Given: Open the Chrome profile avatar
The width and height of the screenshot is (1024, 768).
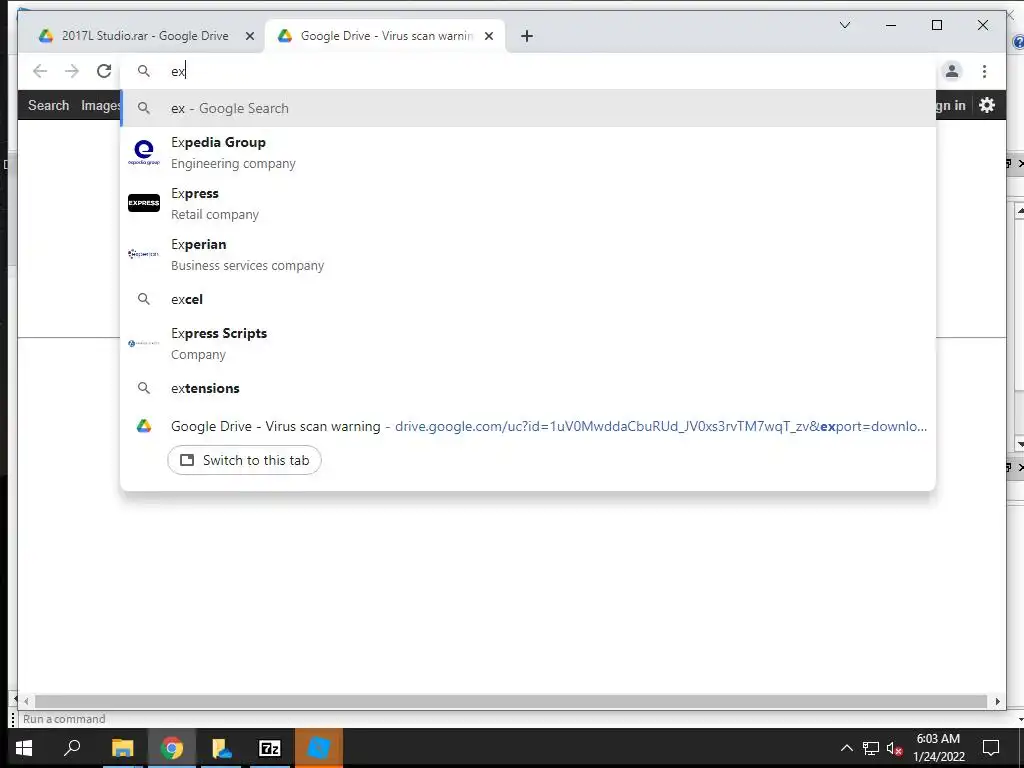Looking at the screenshot, I should (952, 71).
